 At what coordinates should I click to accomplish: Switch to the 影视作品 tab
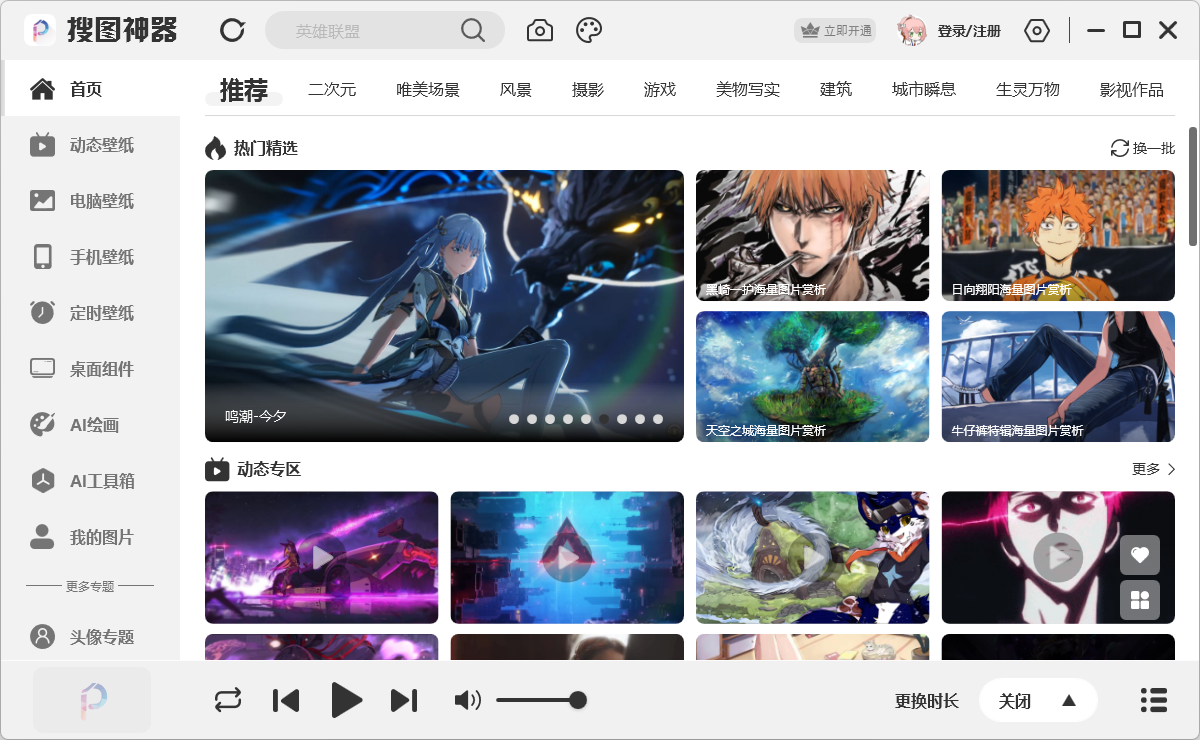pyautogui.click(x=1132, y=89)
